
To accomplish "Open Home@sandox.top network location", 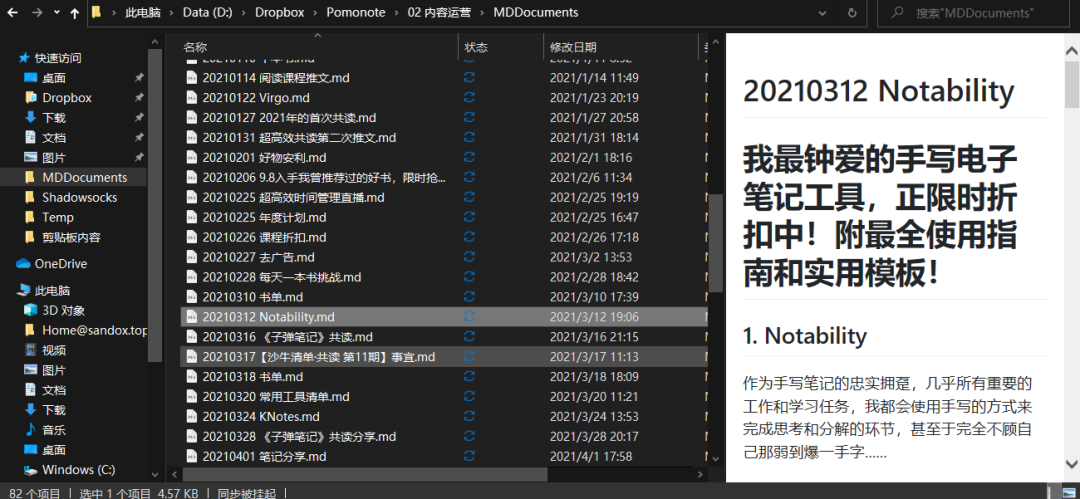I will (94, 330).
